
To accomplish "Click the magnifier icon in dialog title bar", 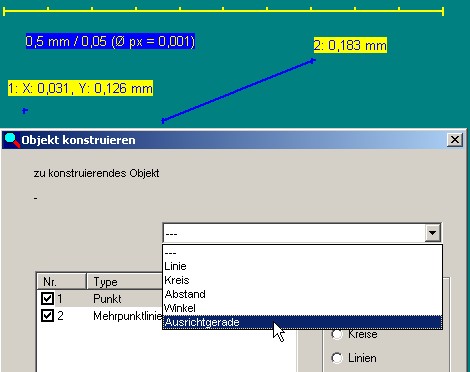I will tap(12, 140).
